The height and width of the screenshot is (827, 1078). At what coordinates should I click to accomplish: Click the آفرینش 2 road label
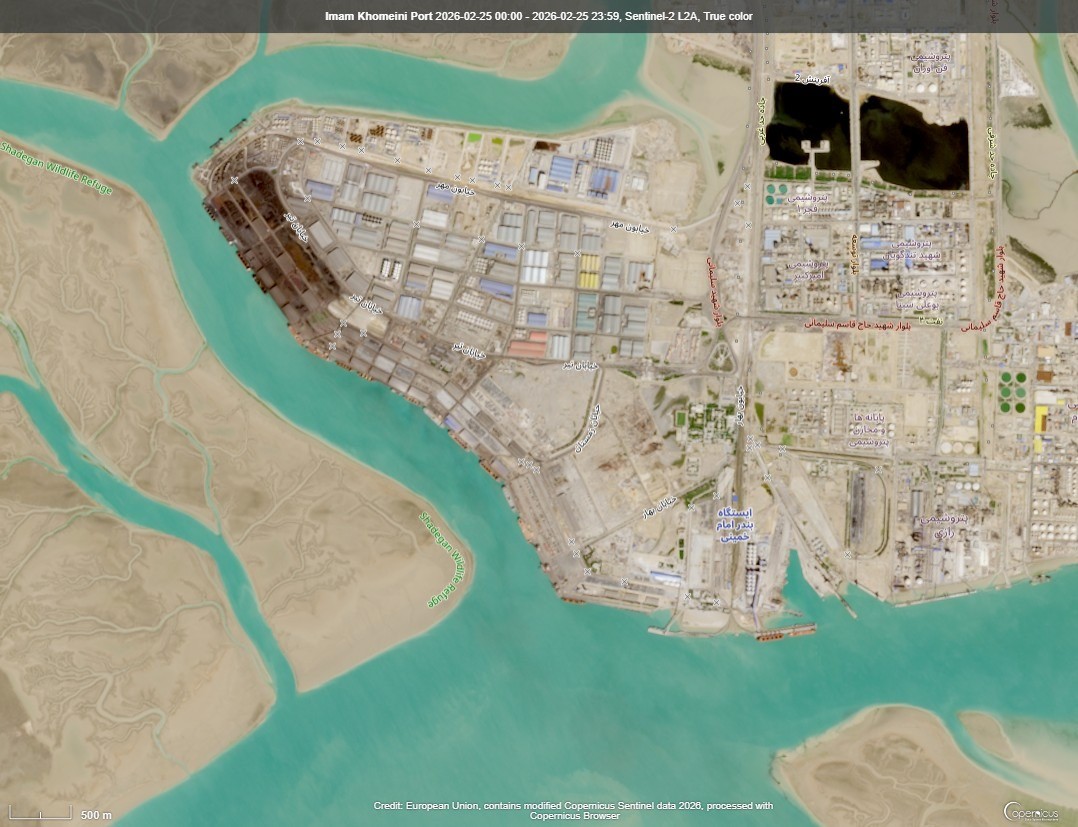(x=811, y=79)
